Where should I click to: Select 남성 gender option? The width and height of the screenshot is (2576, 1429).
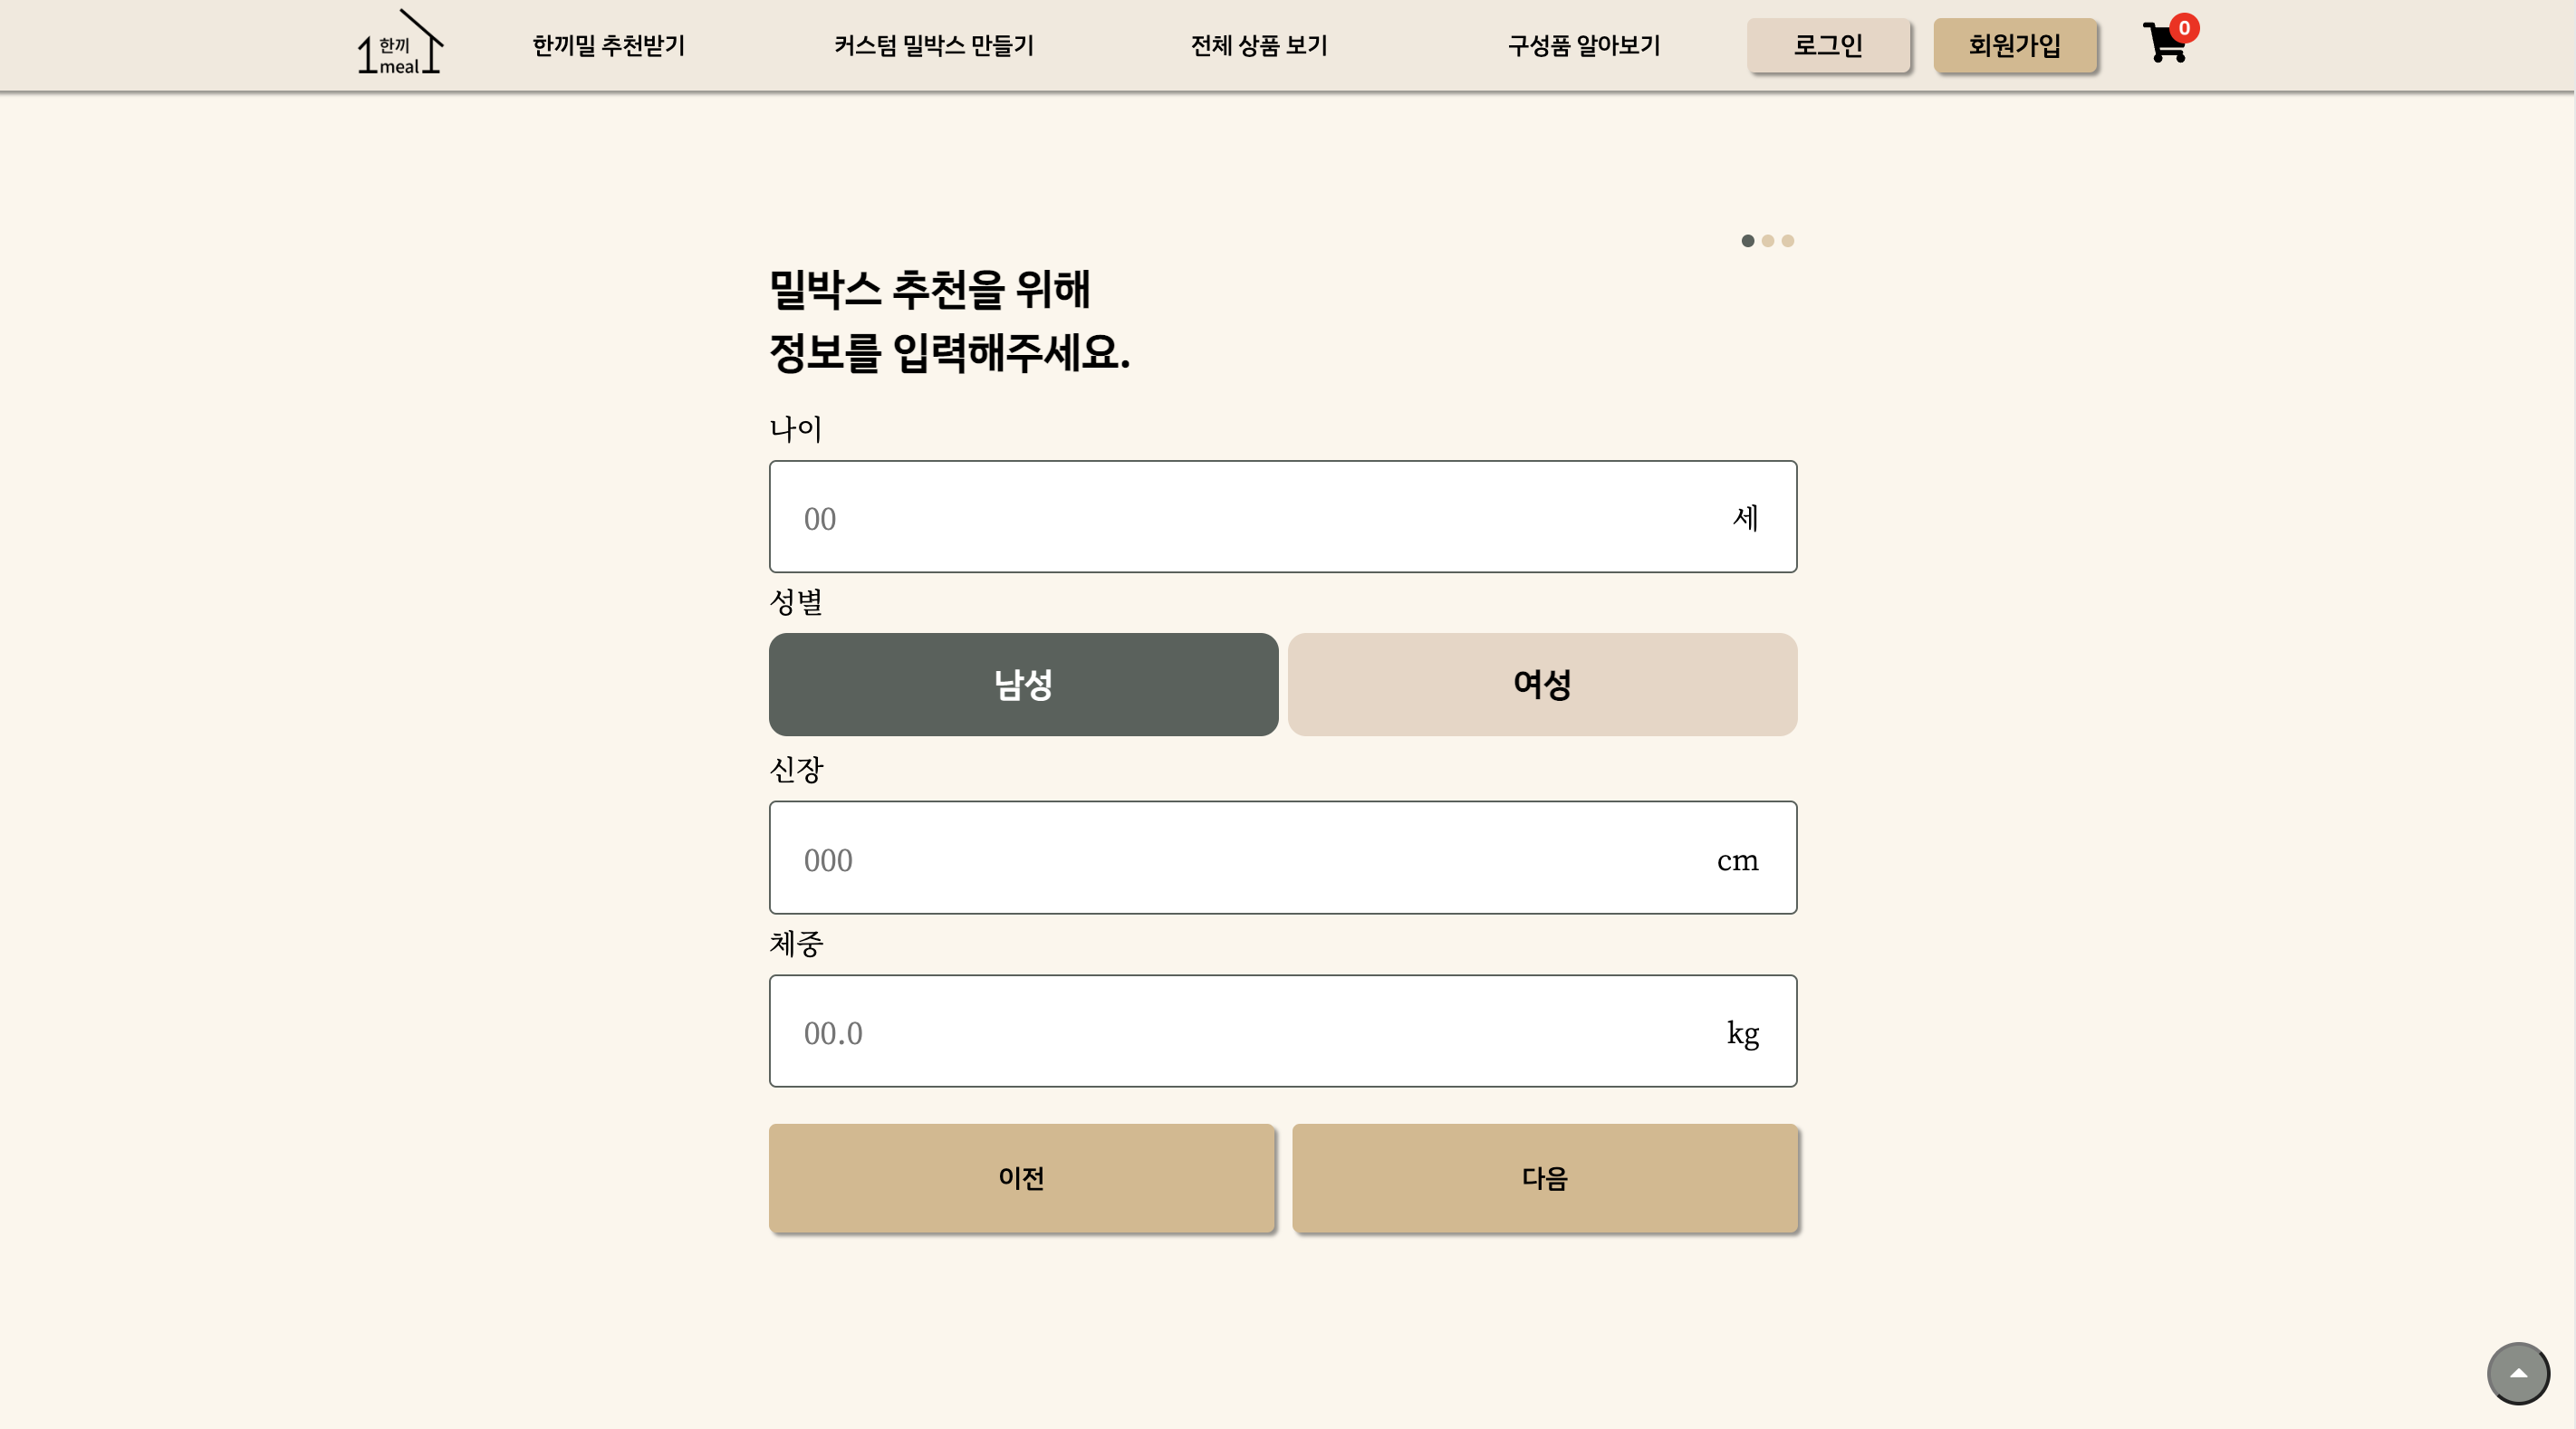pos(1023,685)
